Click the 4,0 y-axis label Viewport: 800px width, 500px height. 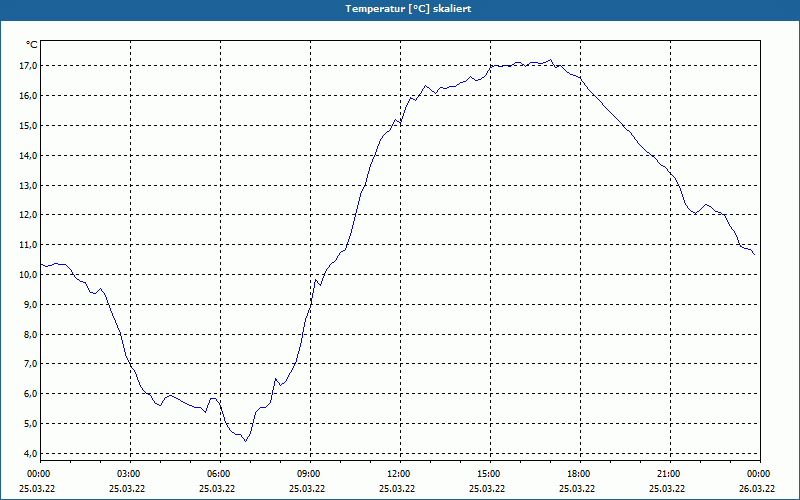click(x=28, y=453)
